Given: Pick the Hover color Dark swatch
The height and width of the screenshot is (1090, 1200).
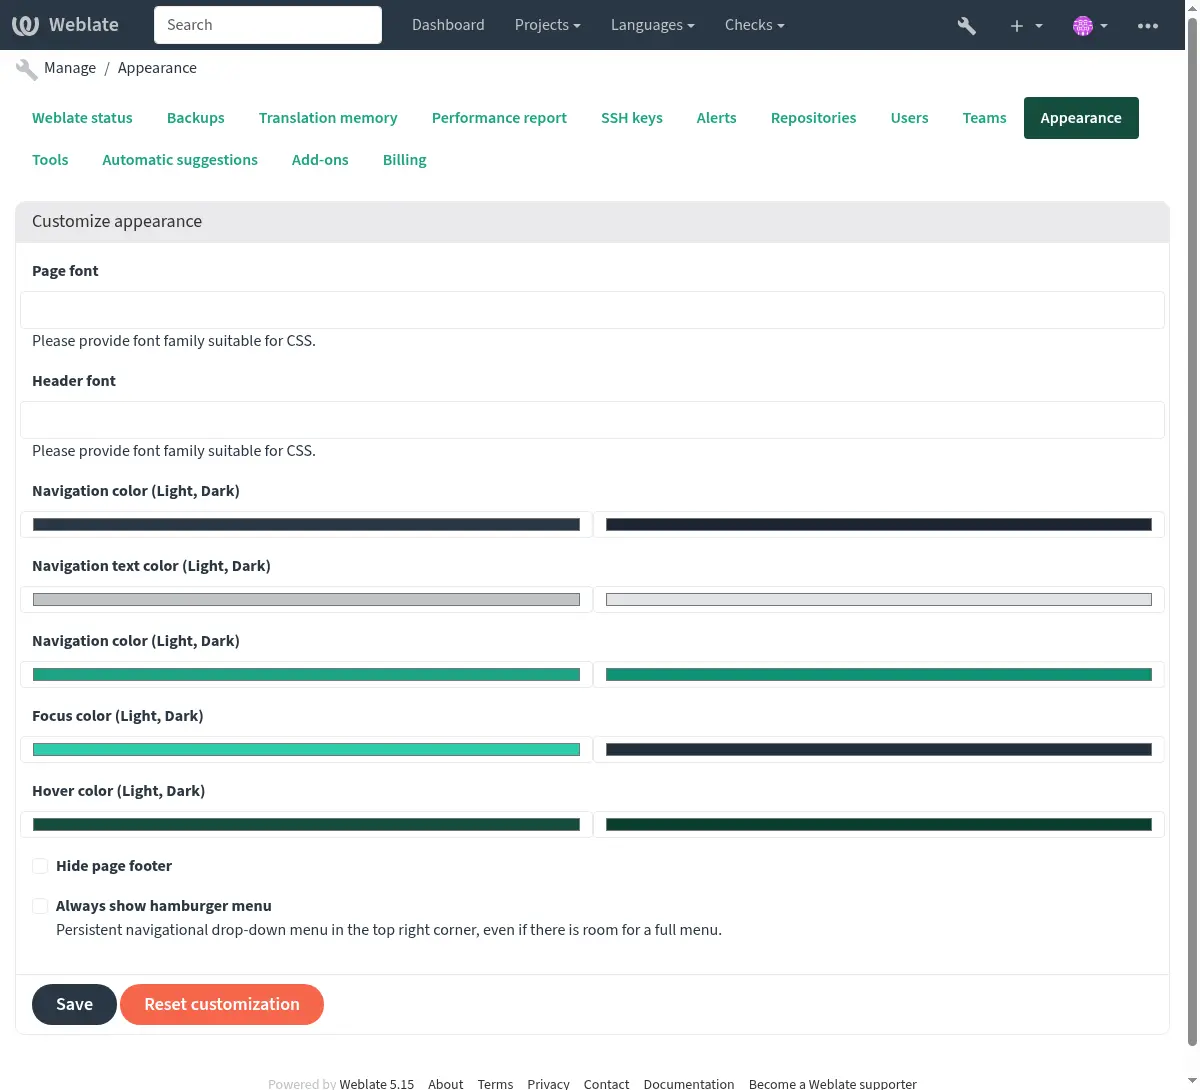Looking at the screenshot, I should (x=879, y=825).
